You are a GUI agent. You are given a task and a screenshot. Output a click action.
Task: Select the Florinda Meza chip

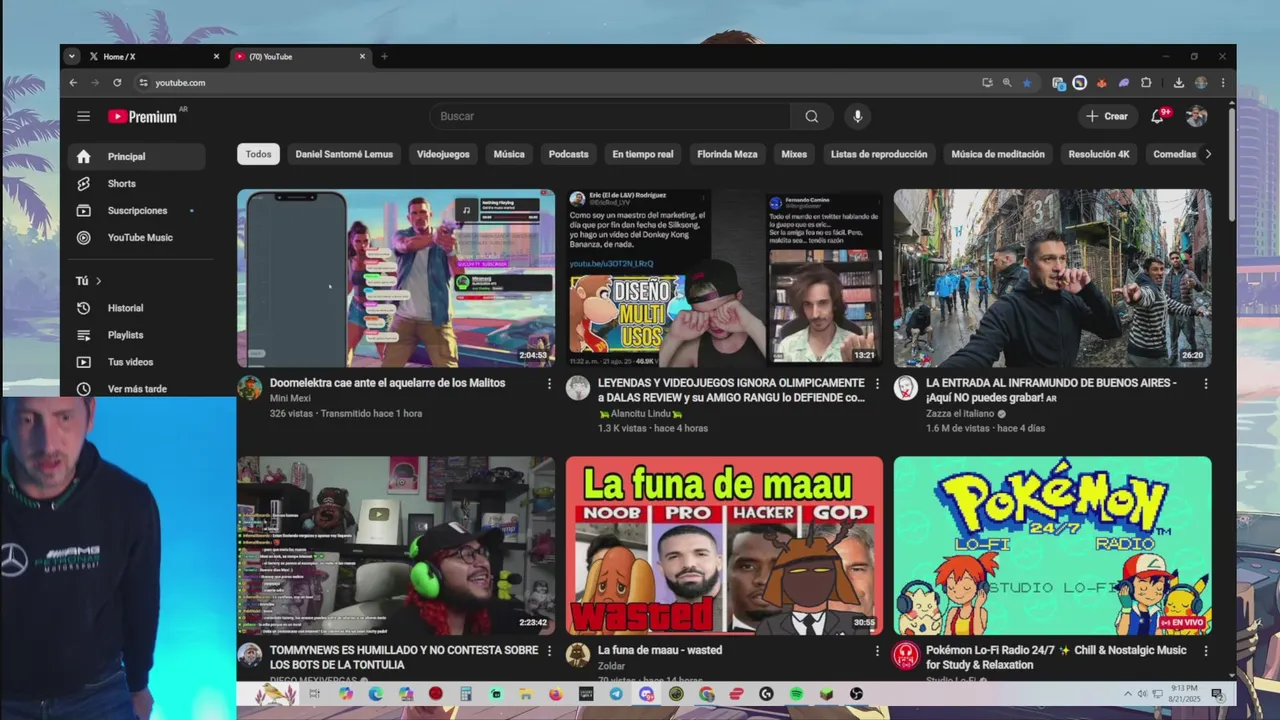click(x=727, y=154)
